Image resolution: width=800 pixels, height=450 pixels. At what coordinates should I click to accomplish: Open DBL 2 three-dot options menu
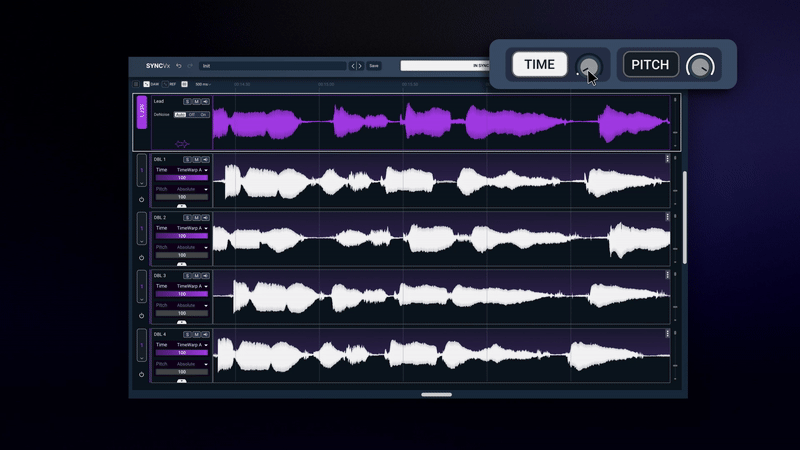(x=667, y=217)
